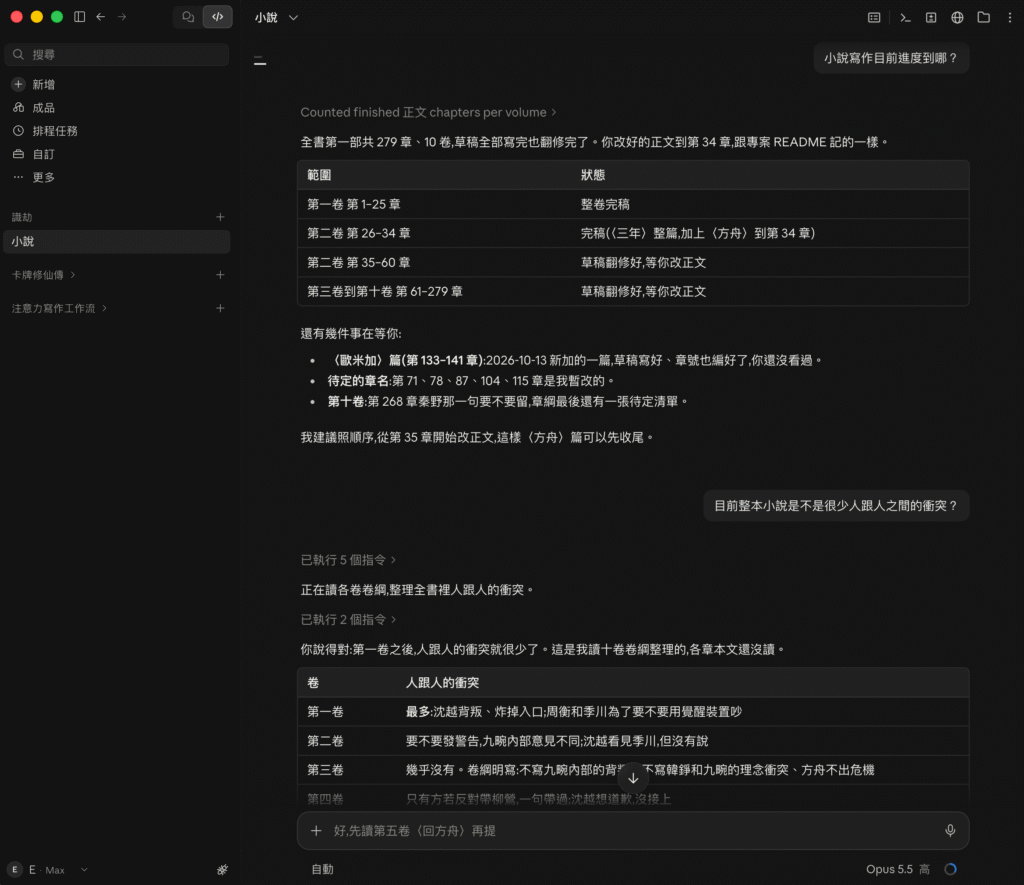Select the 小說 conversation in sidebar
1024x885 pixels.
pos(117,242)
